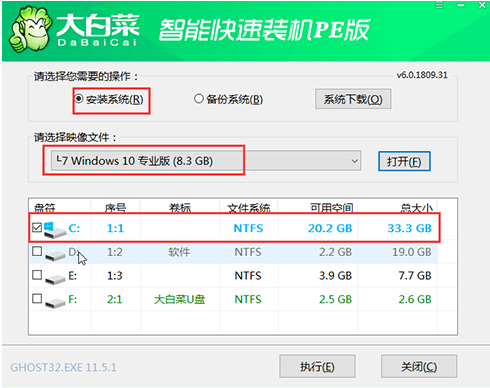
Task: Click the 文件系统 column header
Action: 249,208
